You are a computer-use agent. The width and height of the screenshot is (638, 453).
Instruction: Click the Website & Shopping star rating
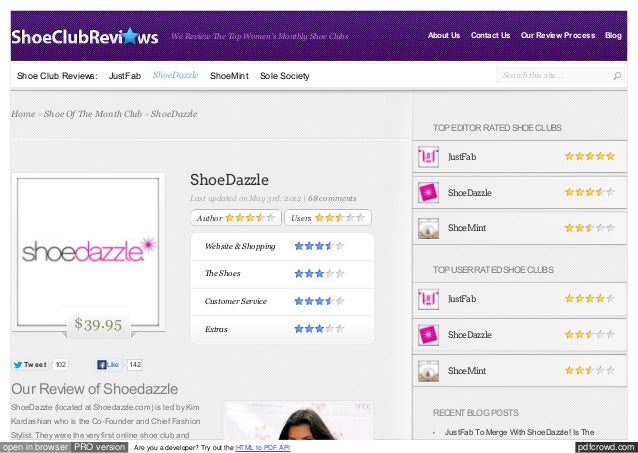[x=319, y=246]
